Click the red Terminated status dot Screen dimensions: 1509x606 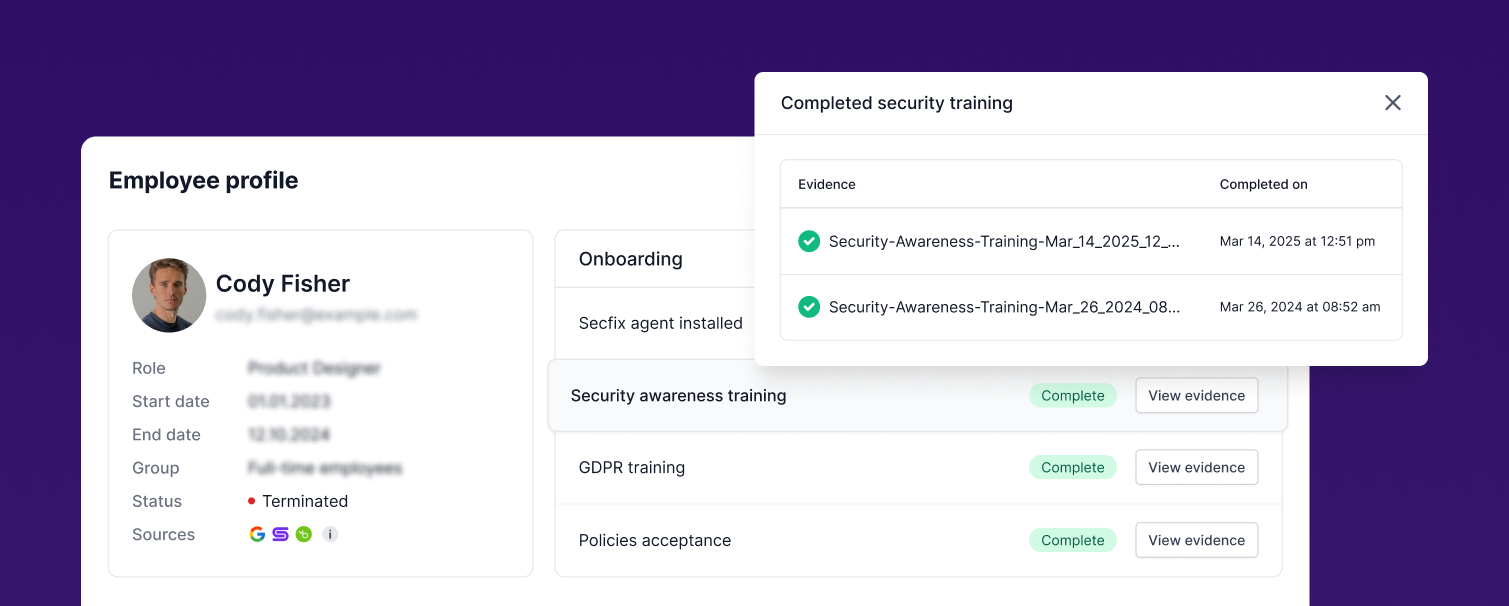[x=251, y=501]
